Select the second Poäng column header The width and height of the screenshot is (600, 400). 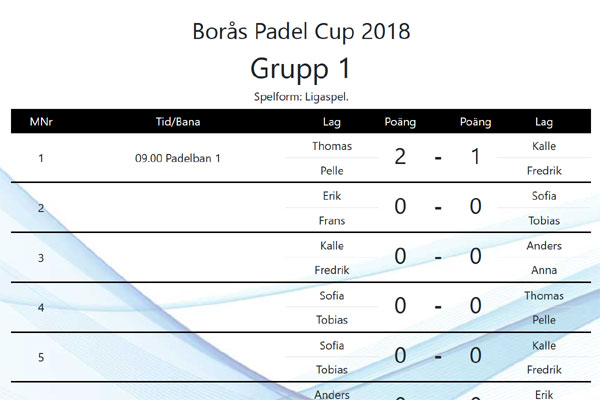pos(476,122)
